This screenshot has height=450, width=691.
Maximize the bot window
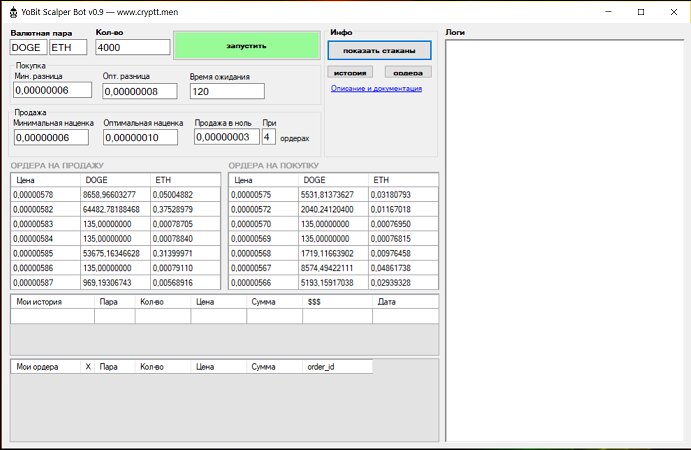641,11
